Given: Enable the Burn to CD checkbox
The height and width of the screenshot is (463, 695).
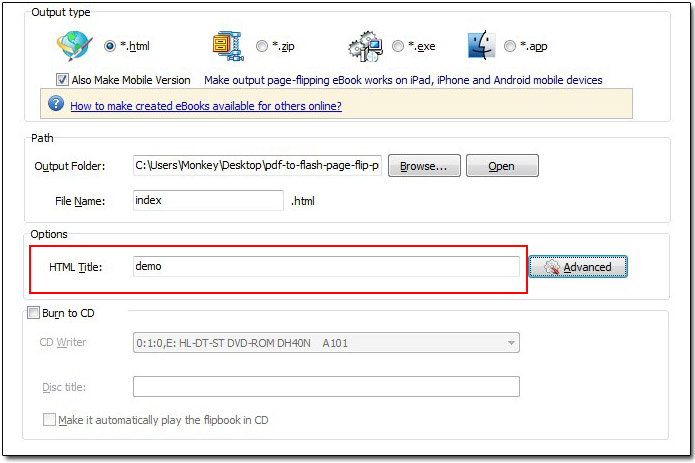Looking at the screenshot, I should click(x=33, y=313).
